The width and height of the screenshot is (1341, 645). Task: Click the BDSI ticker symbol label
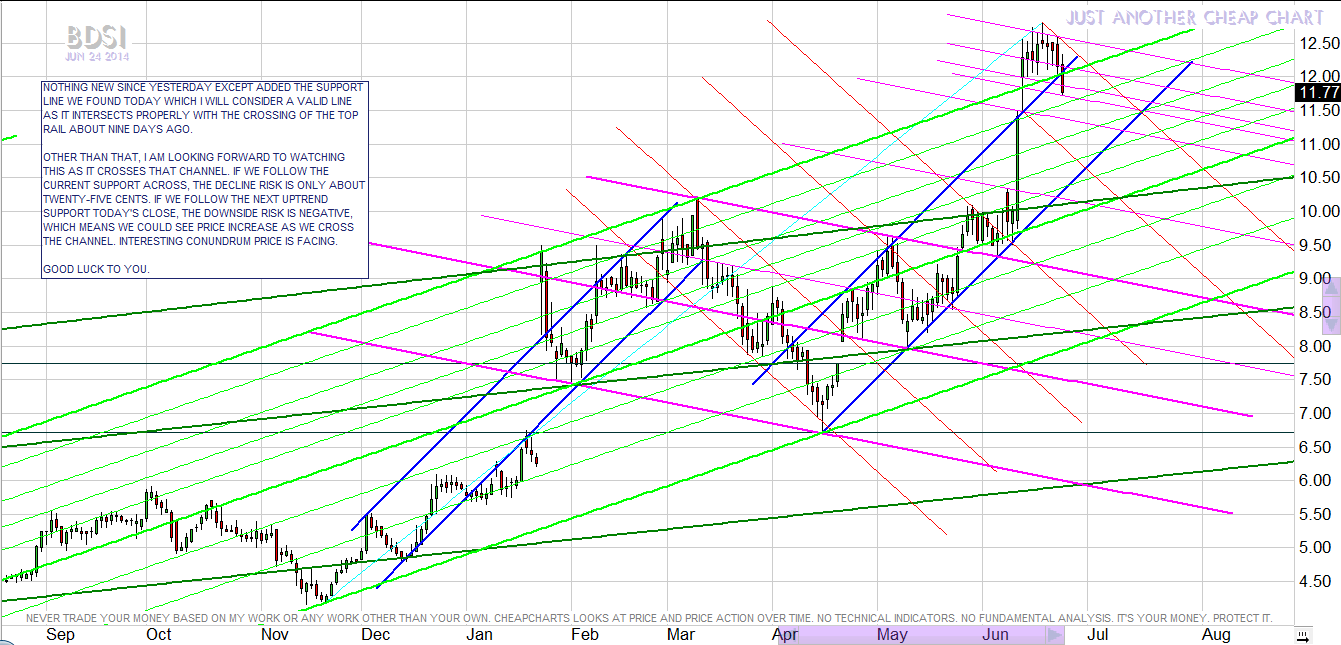pyautogui.click(x=98, y=37)
